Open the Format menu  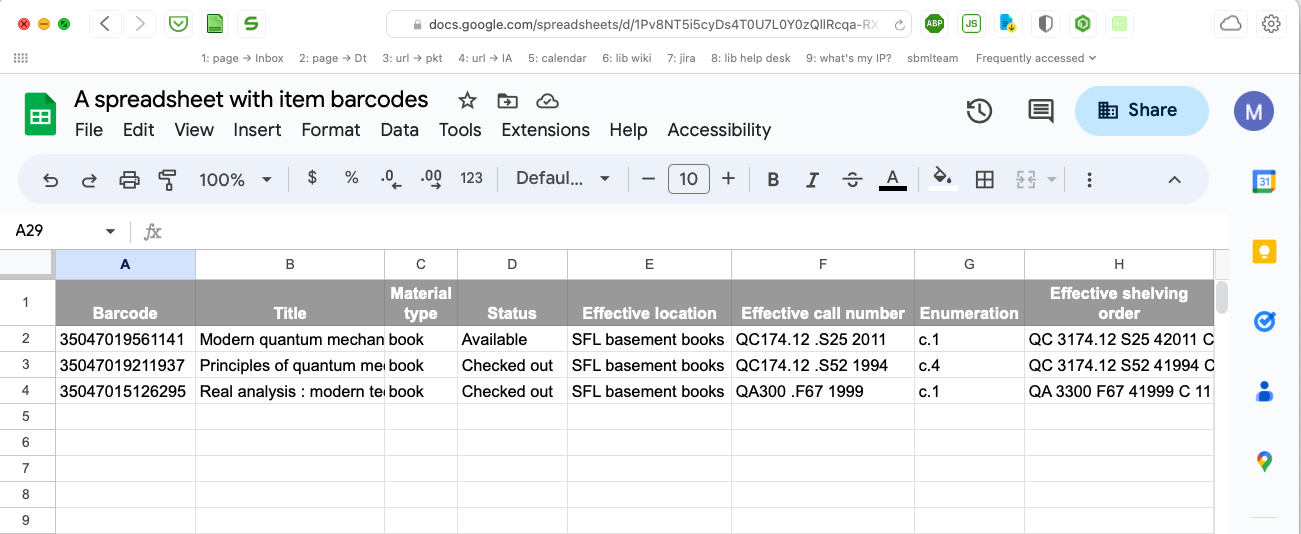(330, 130)
